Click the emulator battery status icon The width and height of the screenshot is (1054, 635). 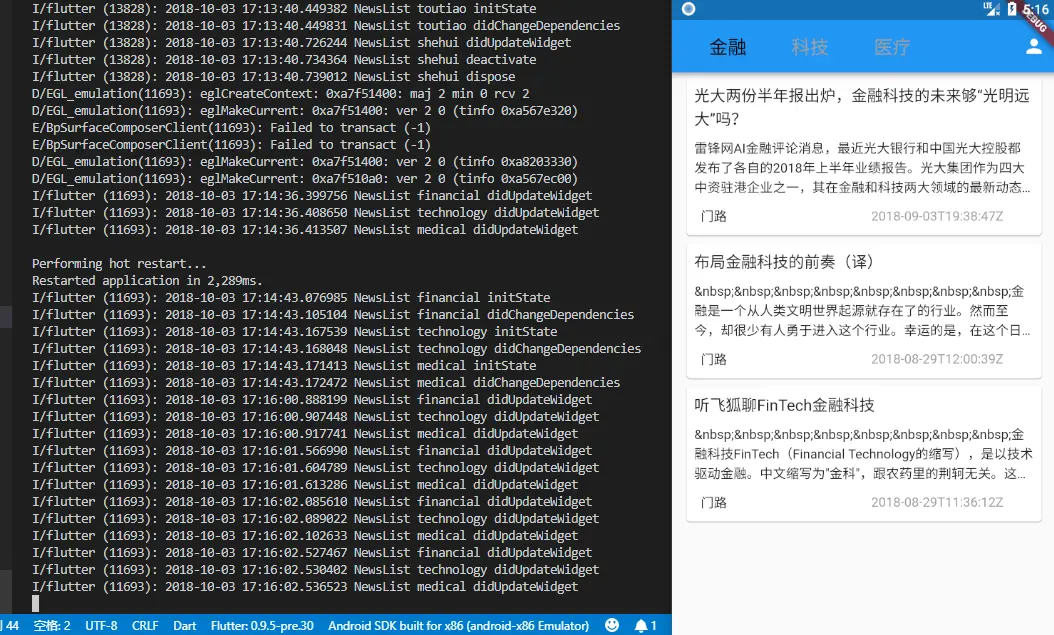coord(1012,9)
